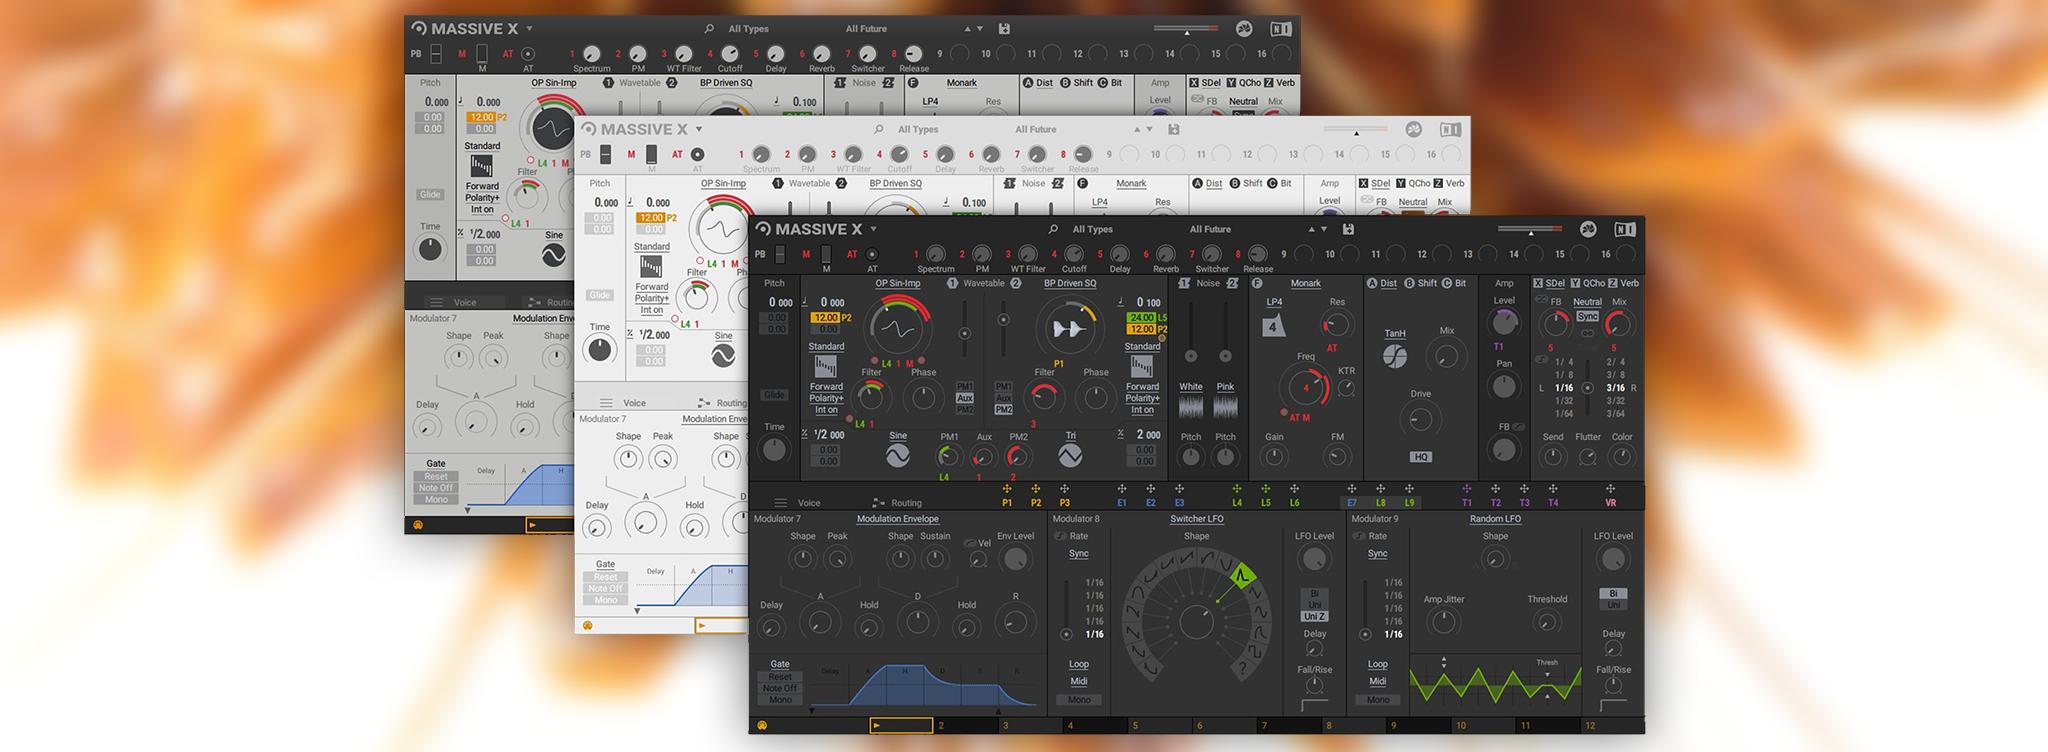Enable Uni Z polarity on Switcher LFO
This screenshot has height=752, width=2048.
click(x=1314, y=616)
